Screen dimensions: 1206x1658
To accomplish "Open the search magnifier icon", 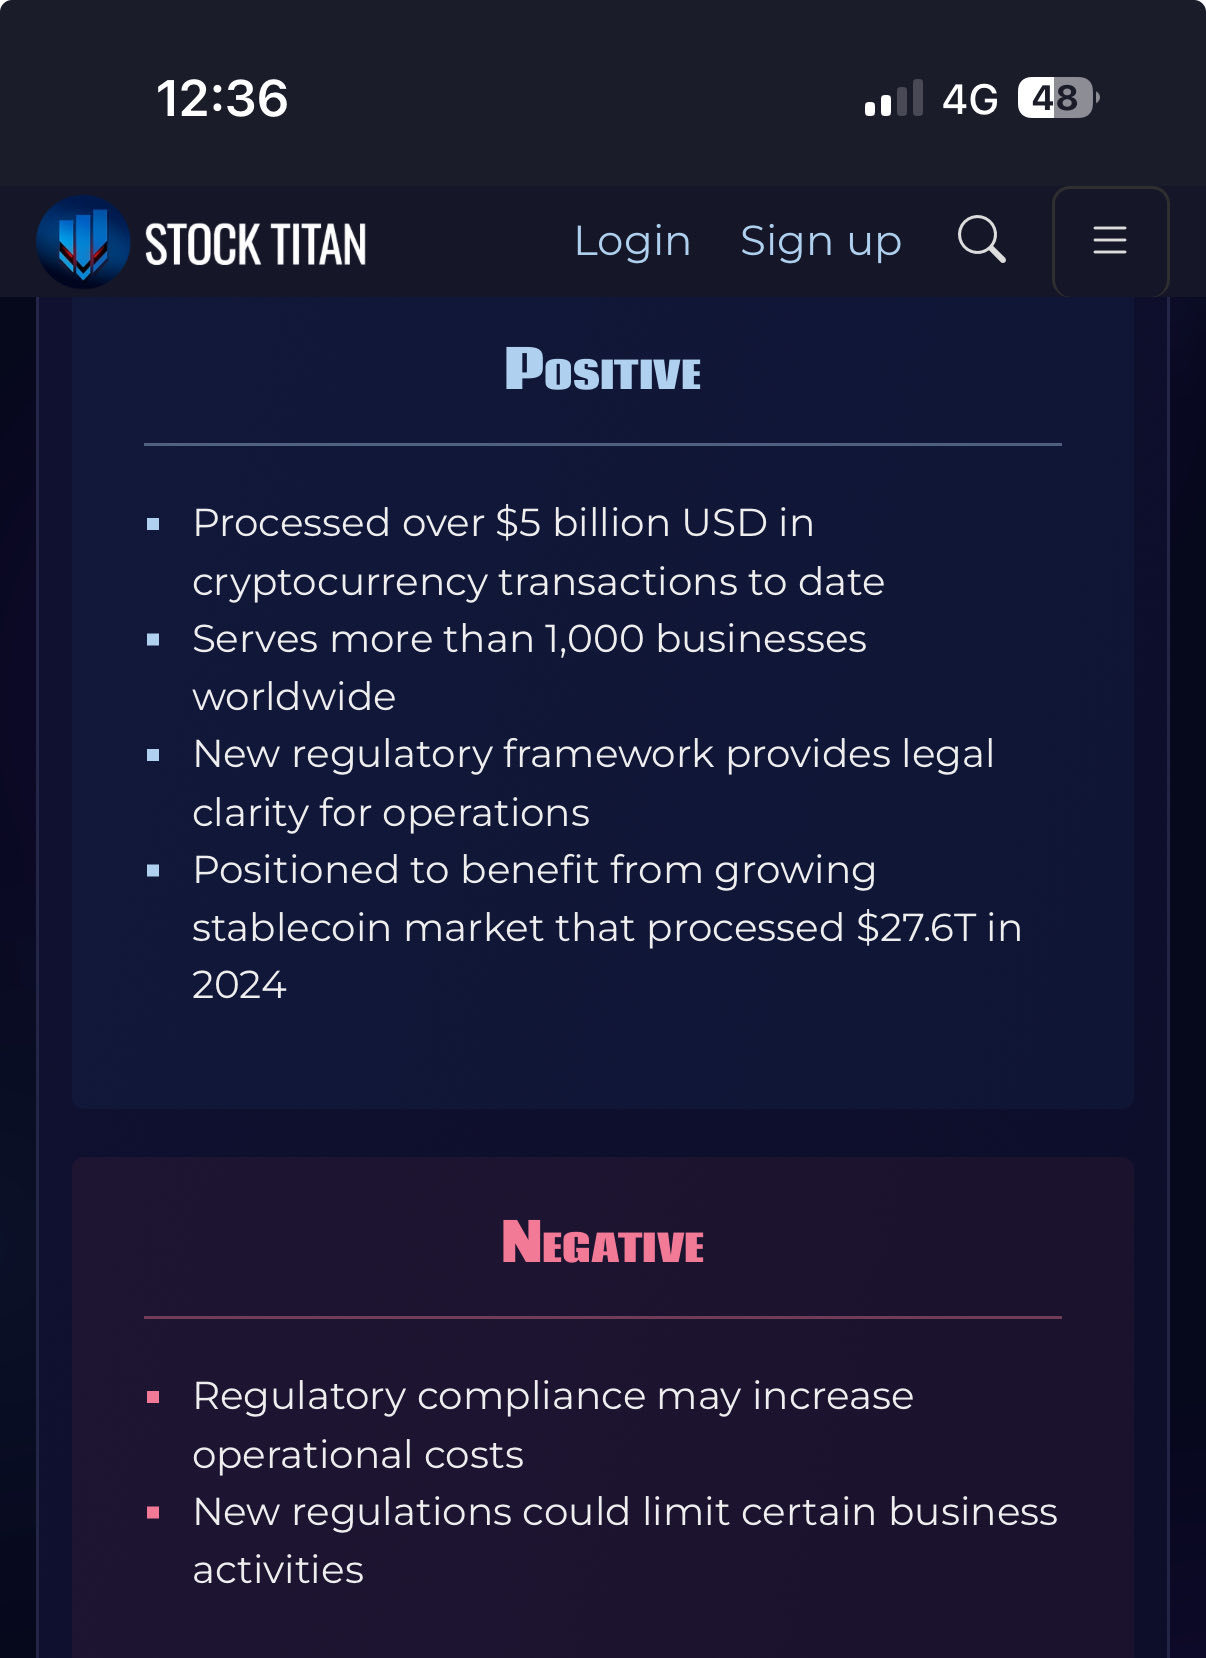I will 981,240.
